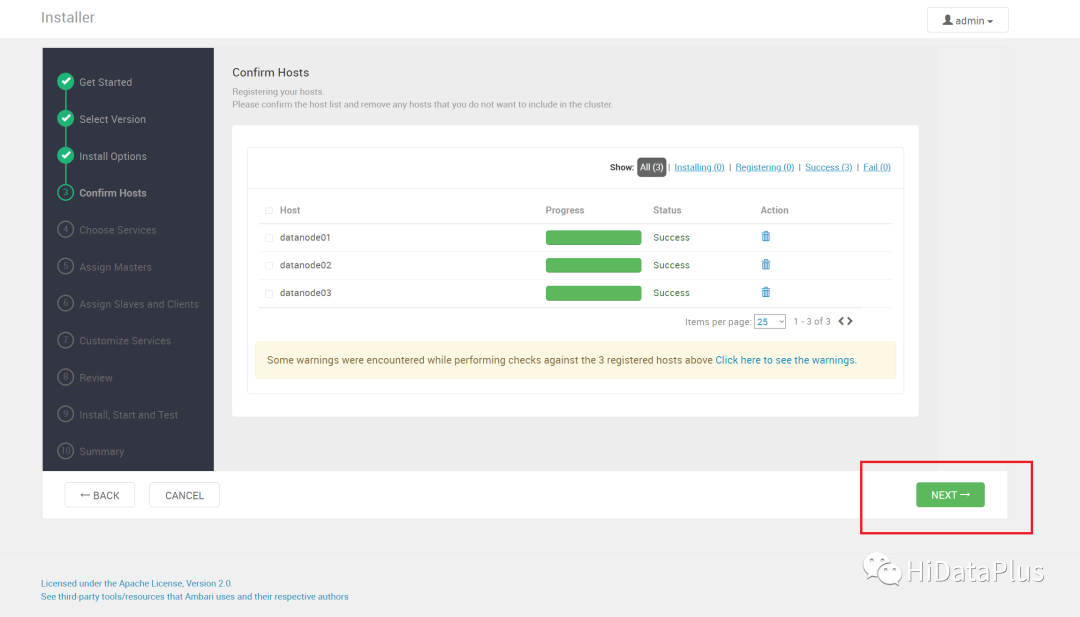Screen dimensions: 1080x617
Task: Go to next page arrow in pagination
Action: coord(850,321)
